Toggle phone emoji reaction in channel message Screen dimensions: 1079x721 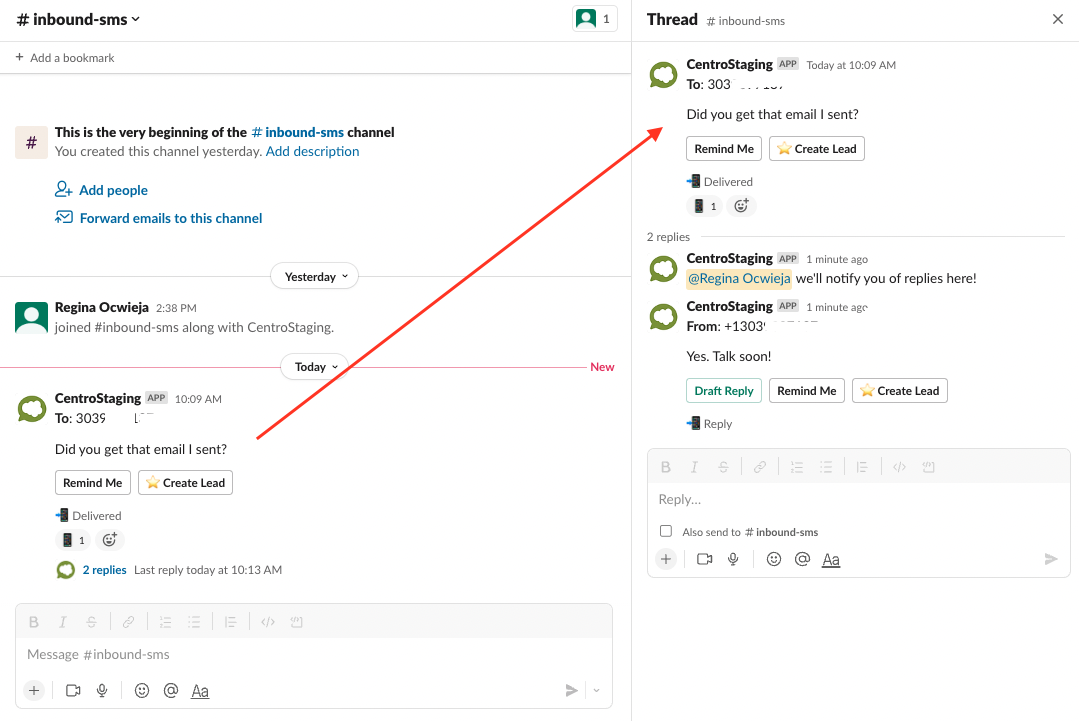pyautogui.click(x=73, y=540)
